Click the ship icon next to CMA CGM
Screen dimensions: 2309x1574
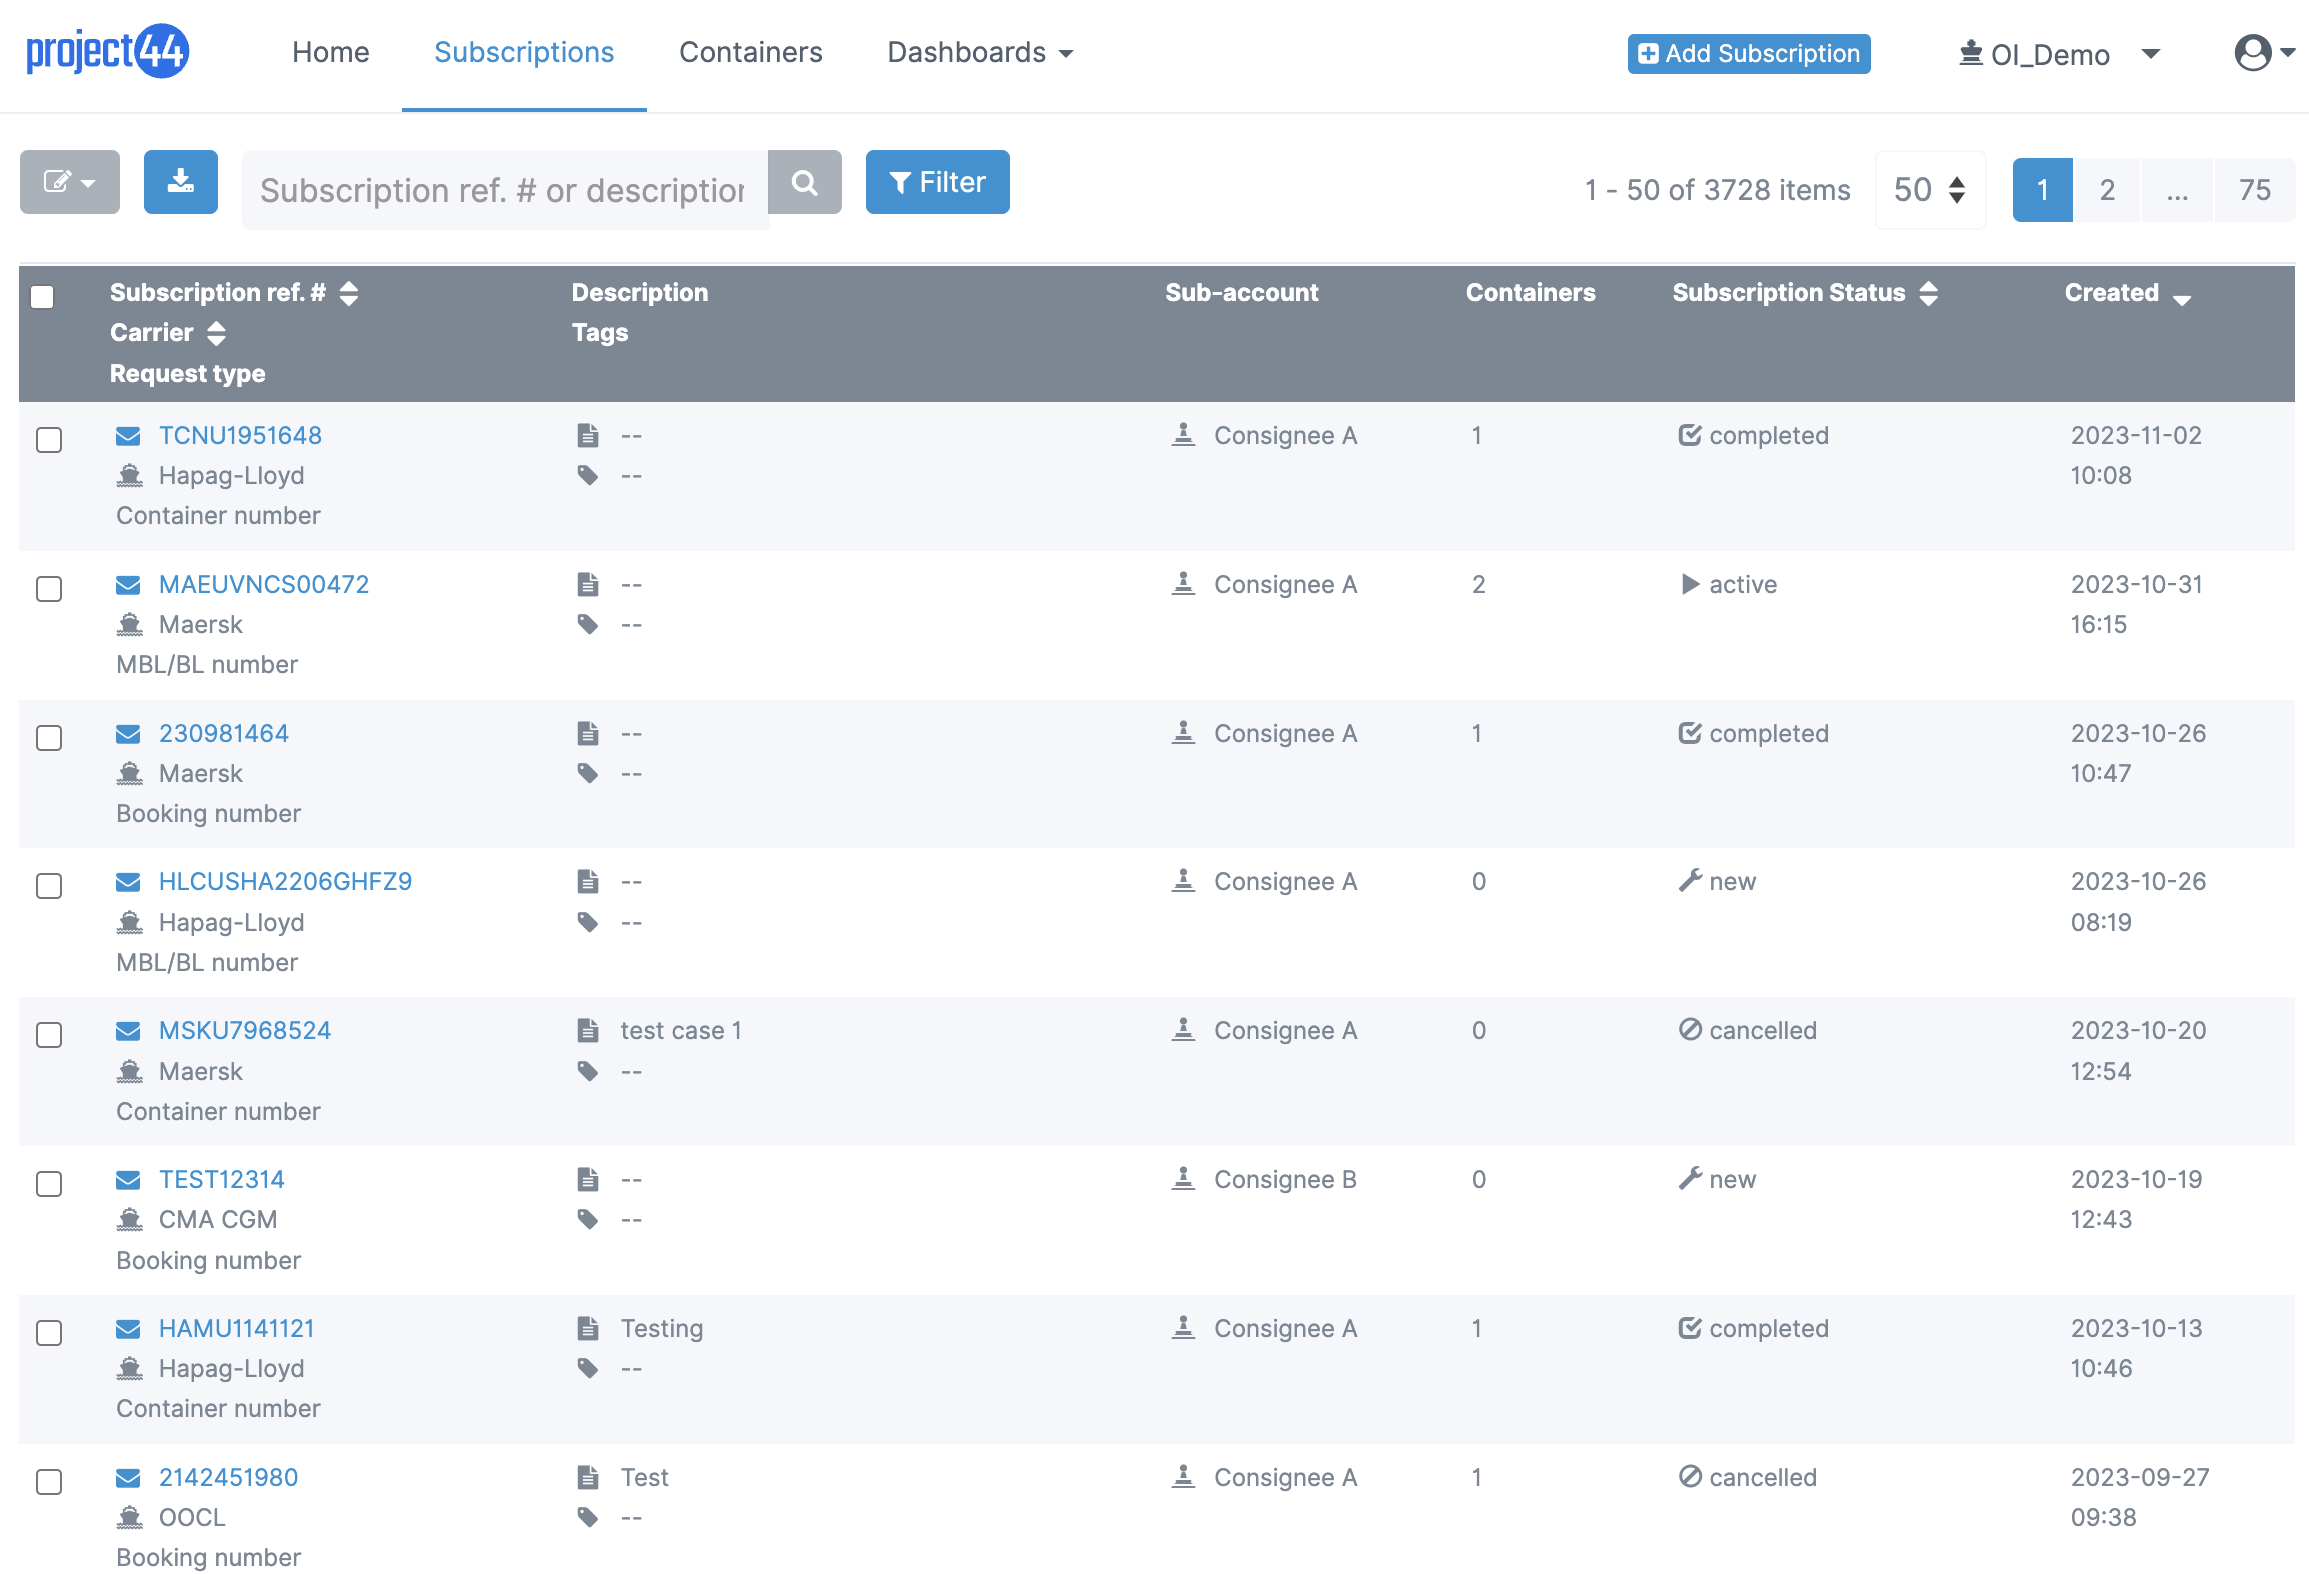coord(130,1219)
